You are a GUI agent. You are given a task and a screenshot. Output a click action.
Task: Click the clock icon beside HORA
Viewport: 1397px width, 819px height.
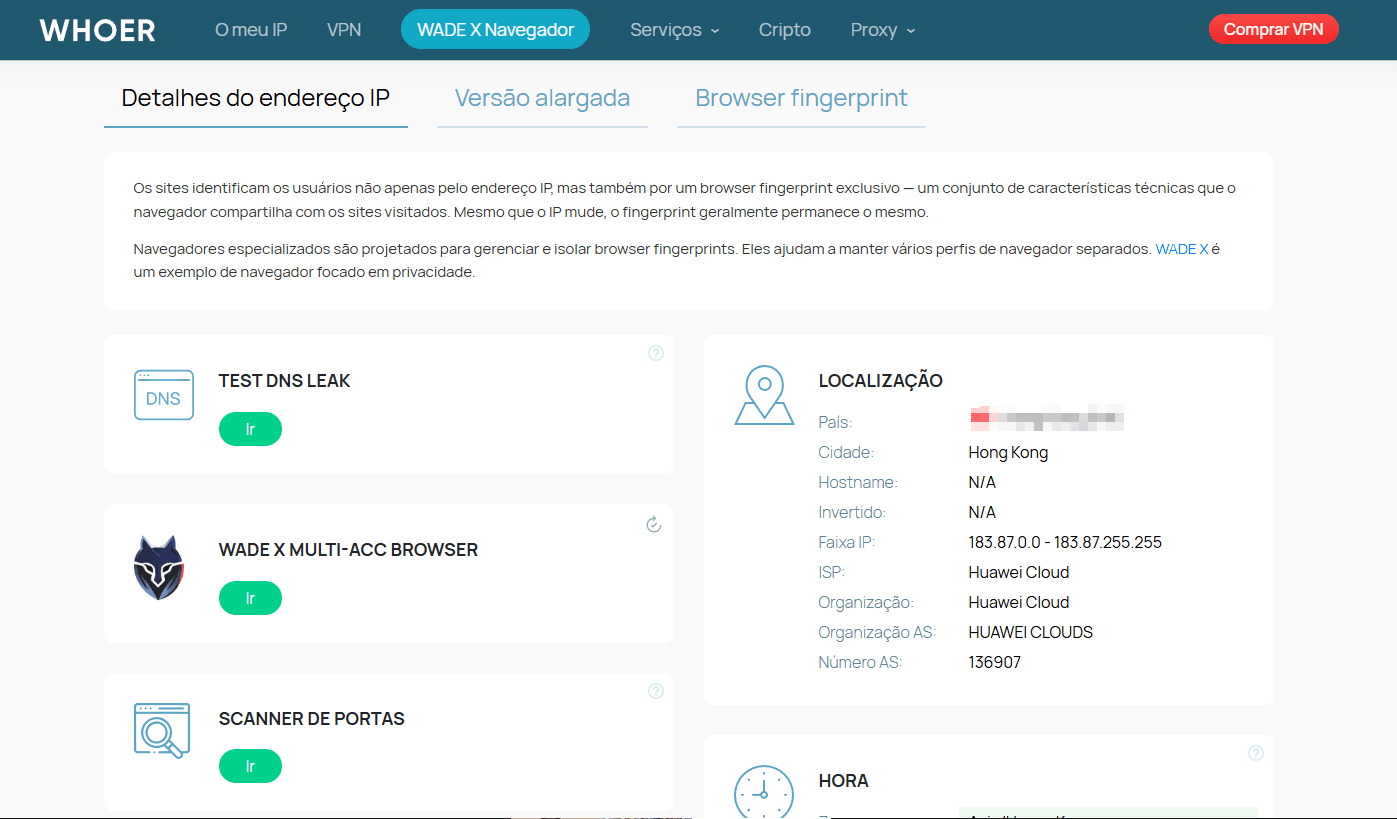(x=764, y=792)
